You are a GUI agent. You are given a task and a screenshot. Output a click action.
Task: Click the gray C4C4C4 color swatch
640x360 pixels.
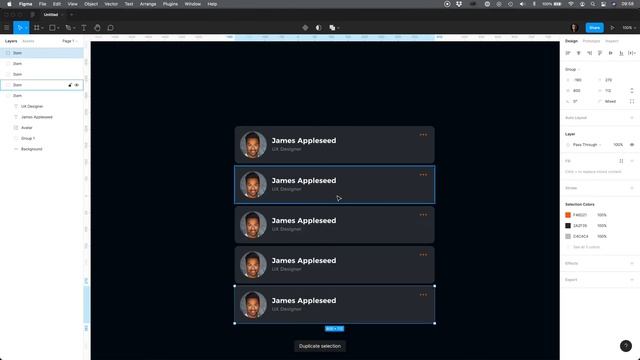pos(568,236)
